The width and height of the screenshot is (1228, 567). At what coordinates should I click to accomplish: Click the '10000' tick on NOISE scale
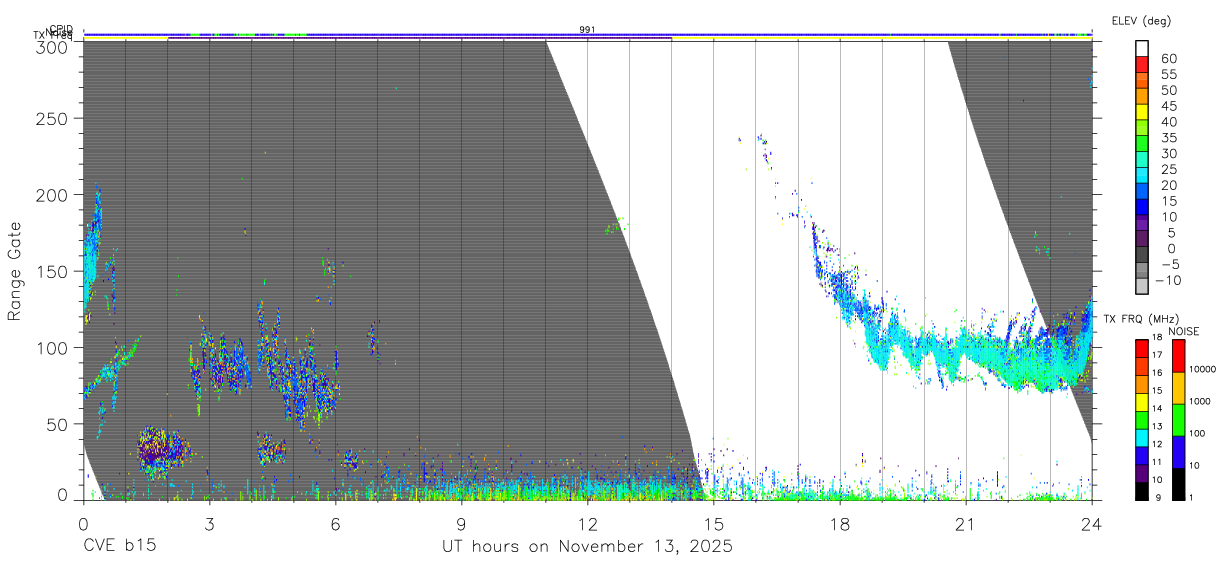pos(1205,369)
